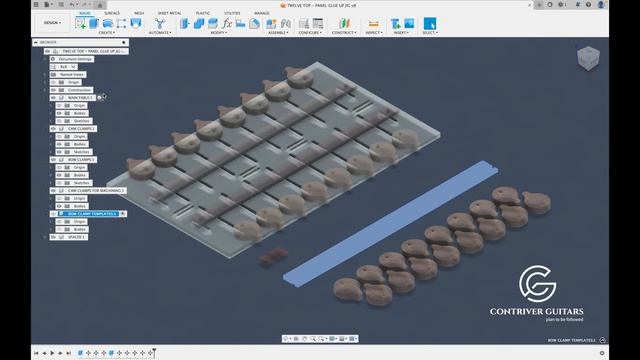Screen dimensions: 640x360
Task: Hide CAM CLAMPS FOR MACHINING component eye
Action: (53, 191)
